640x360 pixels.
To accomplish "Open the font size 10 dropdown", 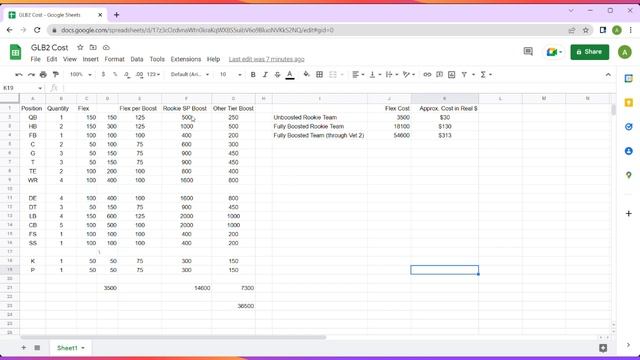I will pos(231,75).
